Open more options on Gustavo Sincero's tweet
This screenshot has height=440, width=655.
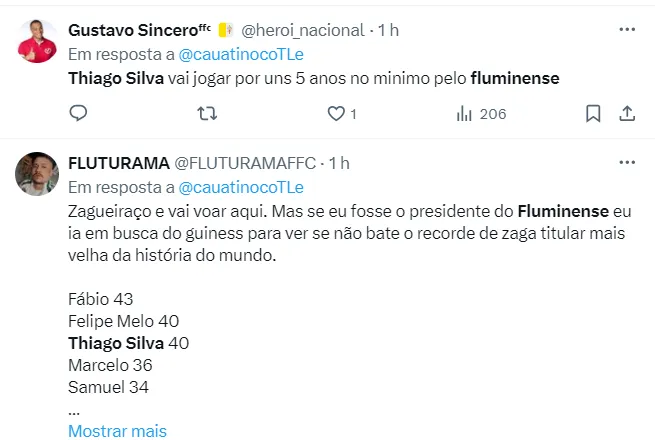pos(627,30)
